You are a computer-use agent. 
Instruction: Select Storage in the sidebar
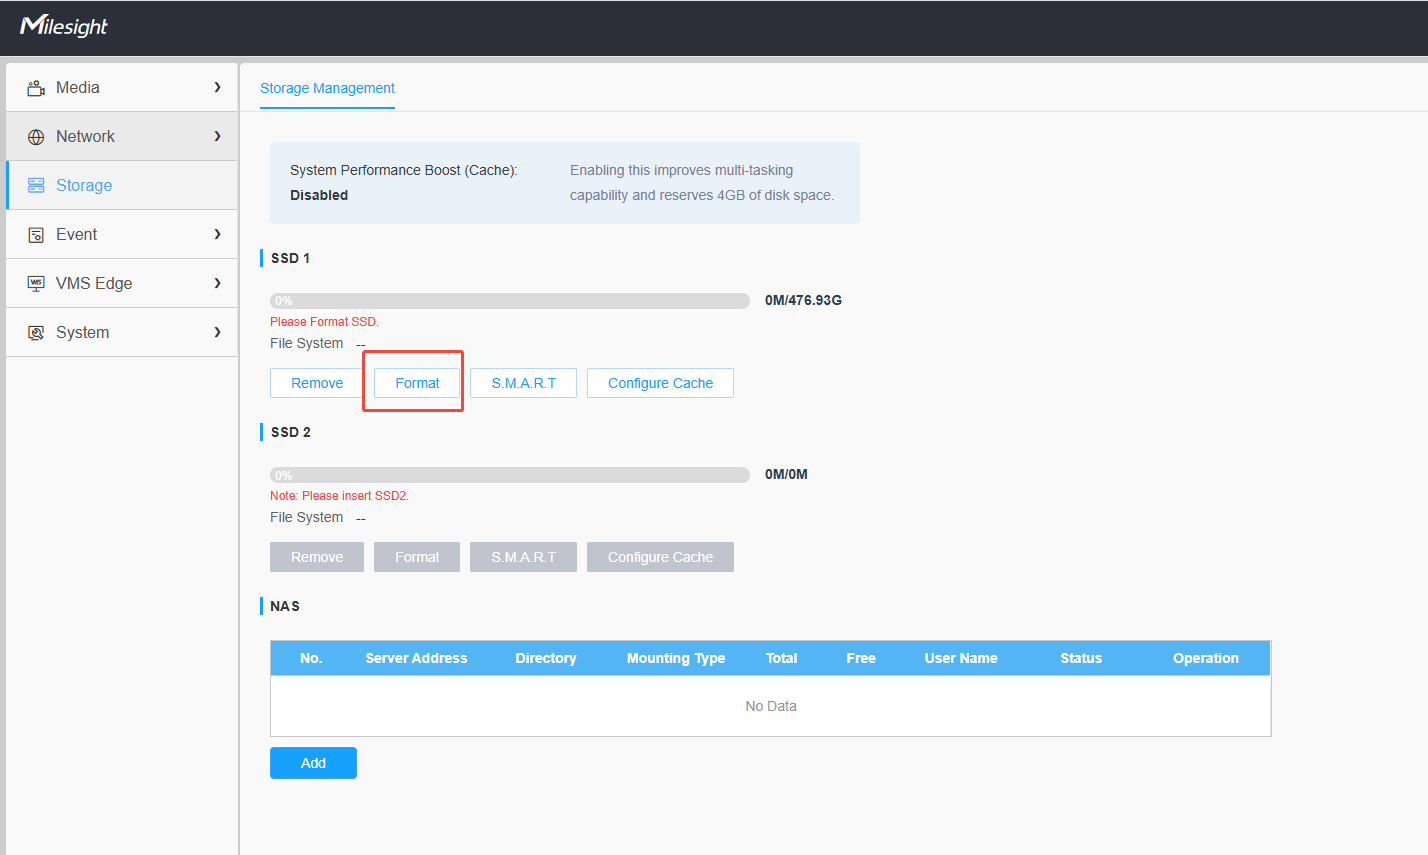click(x=122, y=185)
